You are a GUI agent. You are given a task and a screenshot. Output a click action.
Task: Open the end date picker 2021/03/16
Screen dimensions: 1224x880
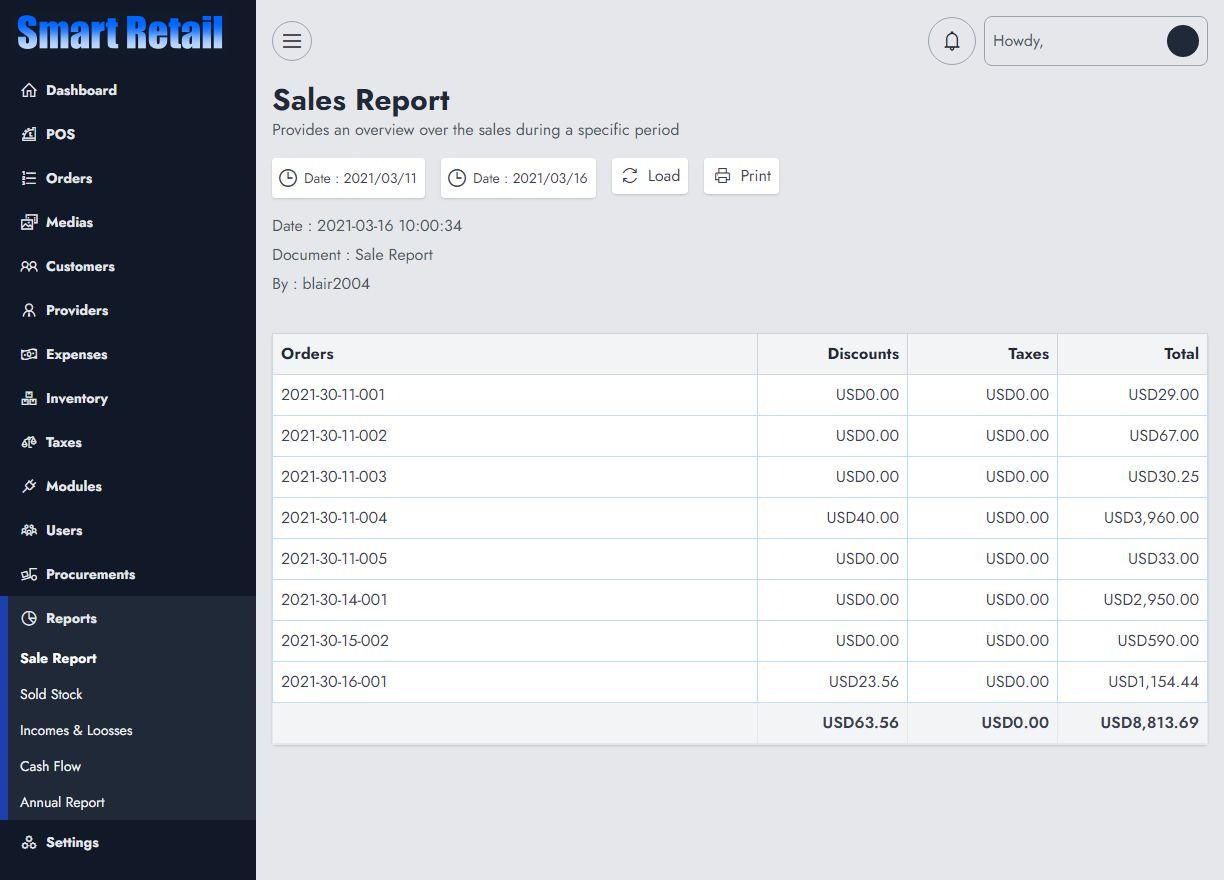coord(518,178)
